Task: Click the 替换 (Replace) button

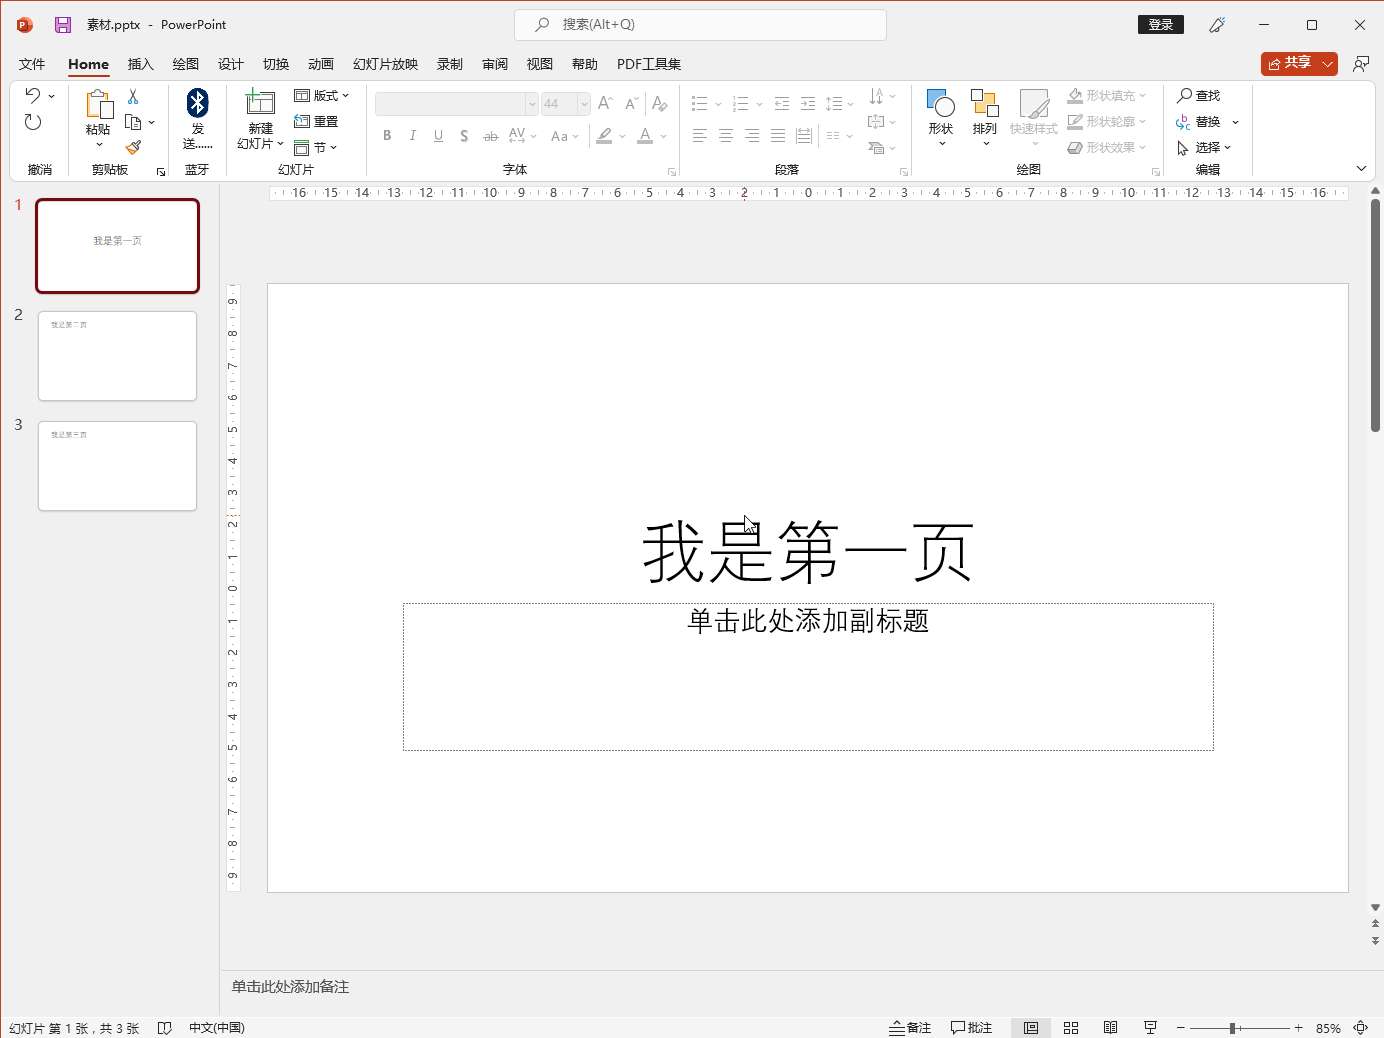Action: [x=1198, y=122]
